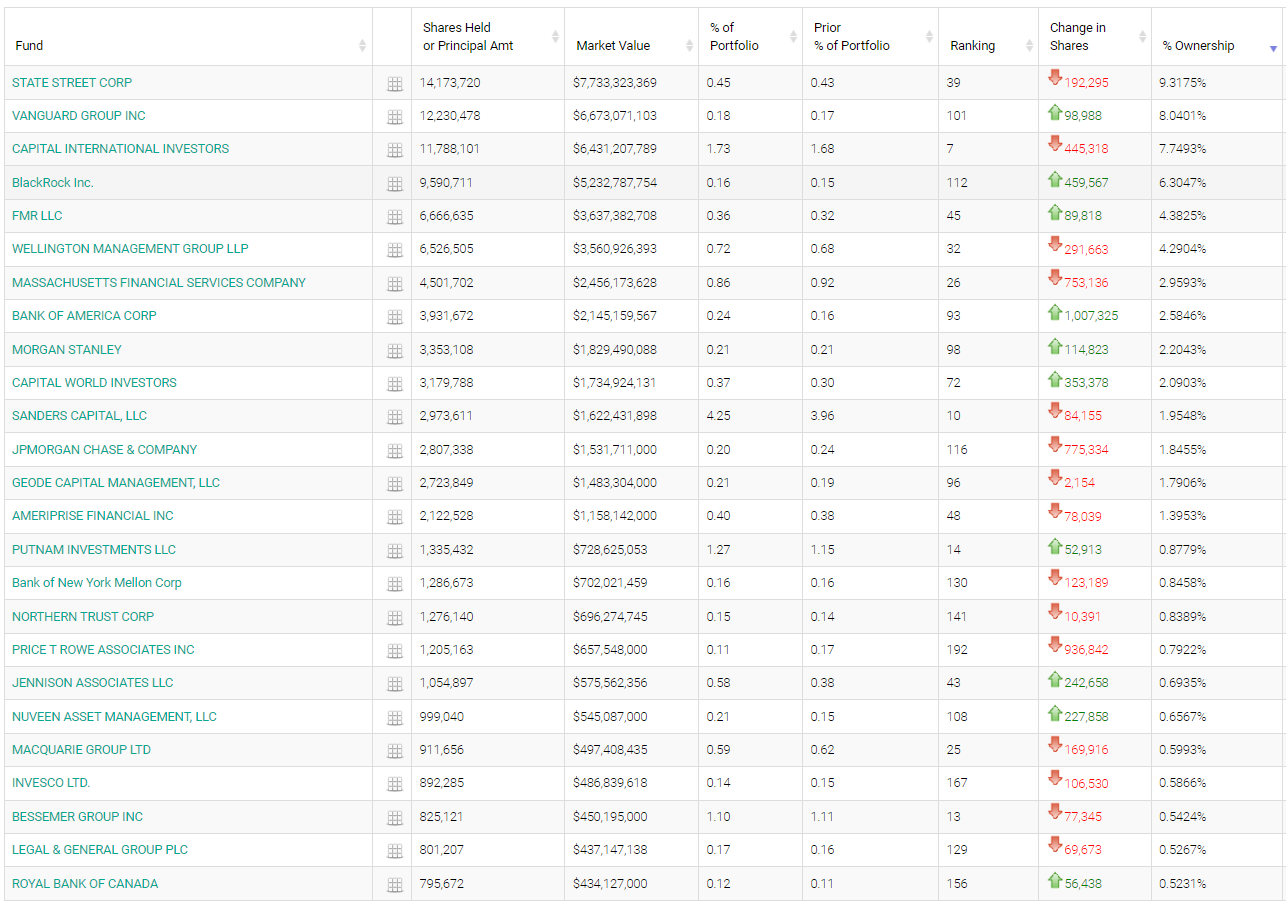Click the green change value 459,567
Screen dimensions: 1286x903
pyautogui.click(x=1086, y=183)
